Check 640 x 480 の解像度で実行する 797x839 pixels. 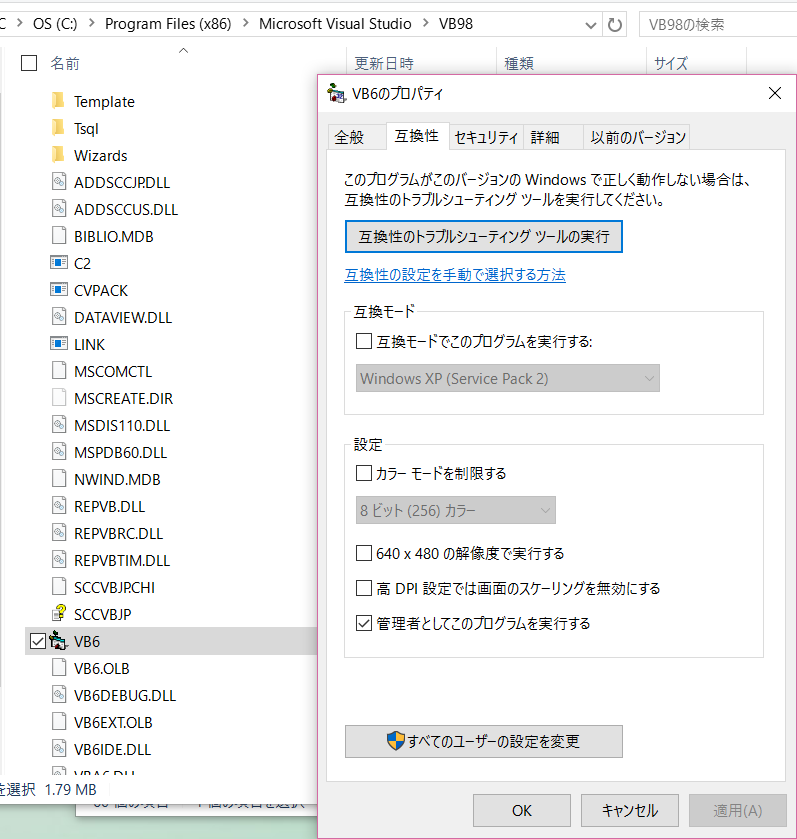pyautogui.click(x=364, y=553)
